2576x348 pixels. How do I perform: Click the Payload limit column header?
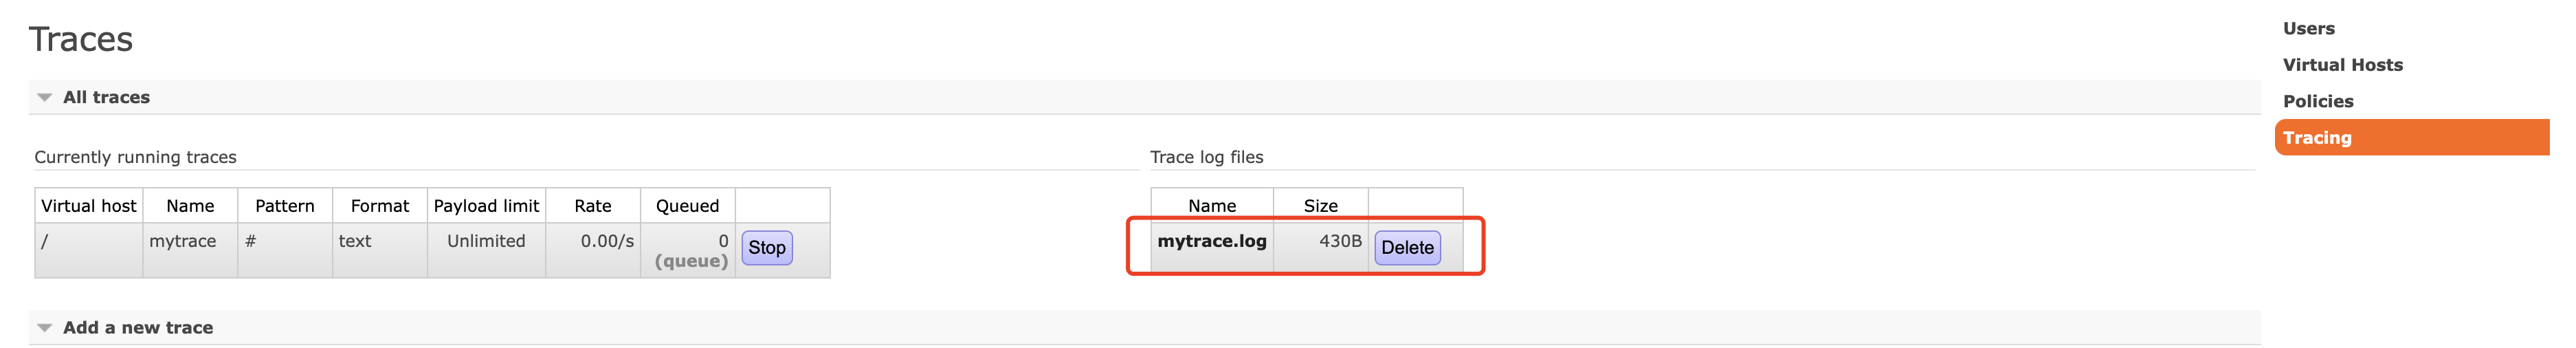(x=486, y=206)
